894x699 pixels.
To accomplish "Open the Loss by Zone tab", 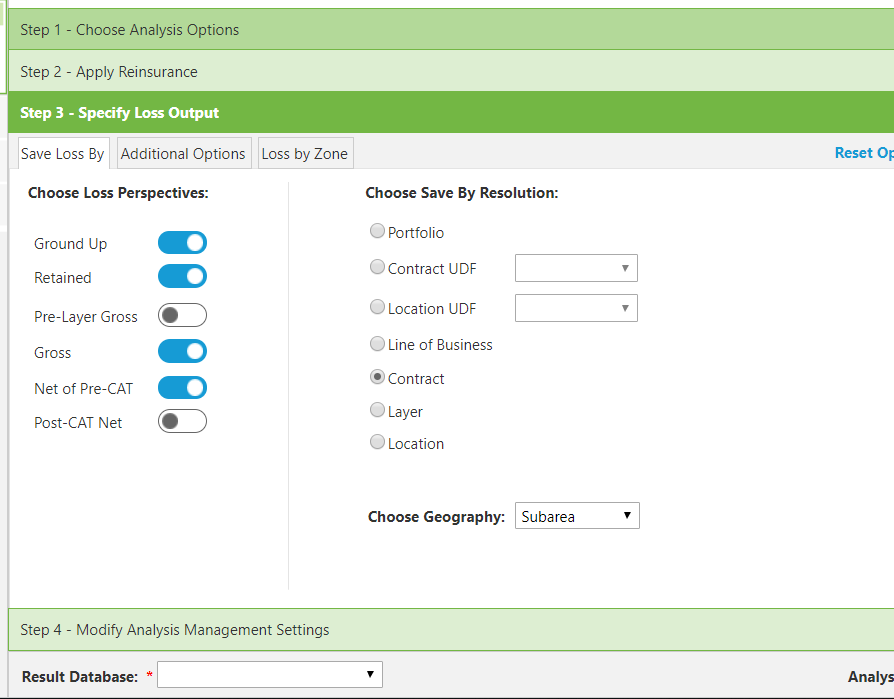I will click(x=305, y=153).
